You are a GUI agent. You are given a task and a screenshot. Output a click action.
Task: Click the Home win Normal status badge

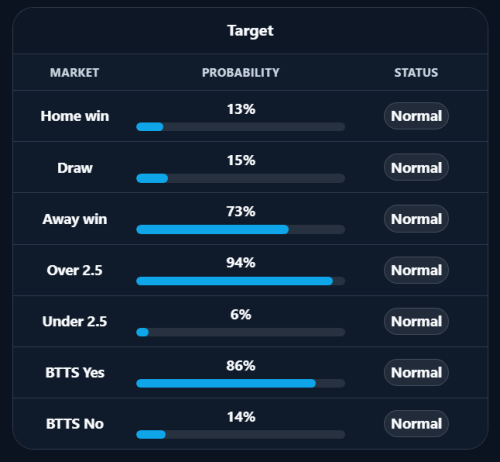click(416, 116)
